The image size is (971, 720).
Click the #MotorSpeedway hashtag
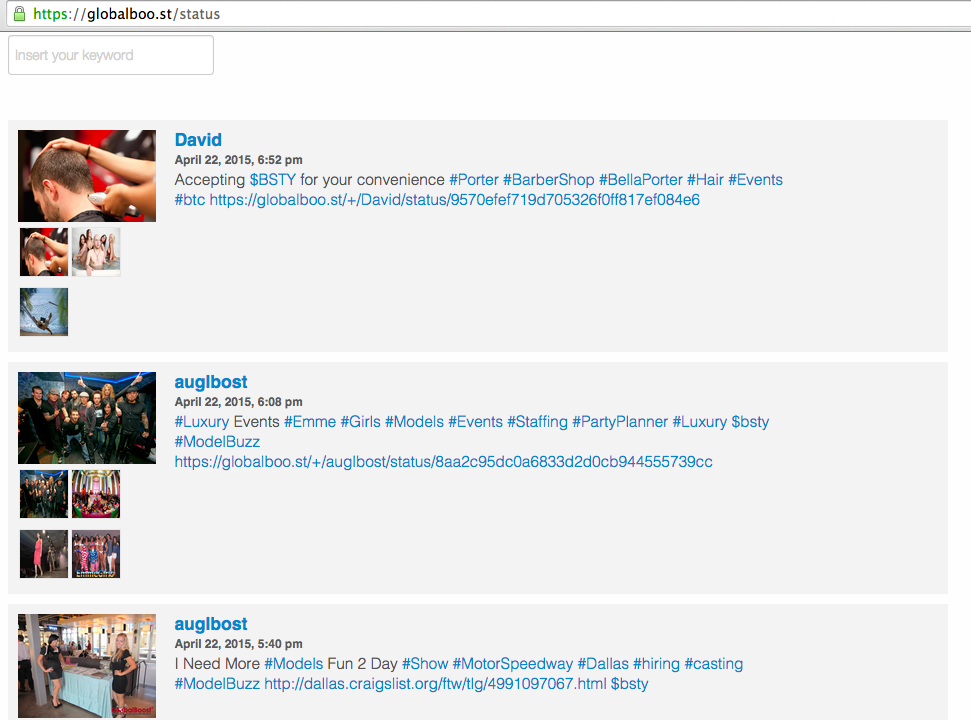(x=513, y=664)
